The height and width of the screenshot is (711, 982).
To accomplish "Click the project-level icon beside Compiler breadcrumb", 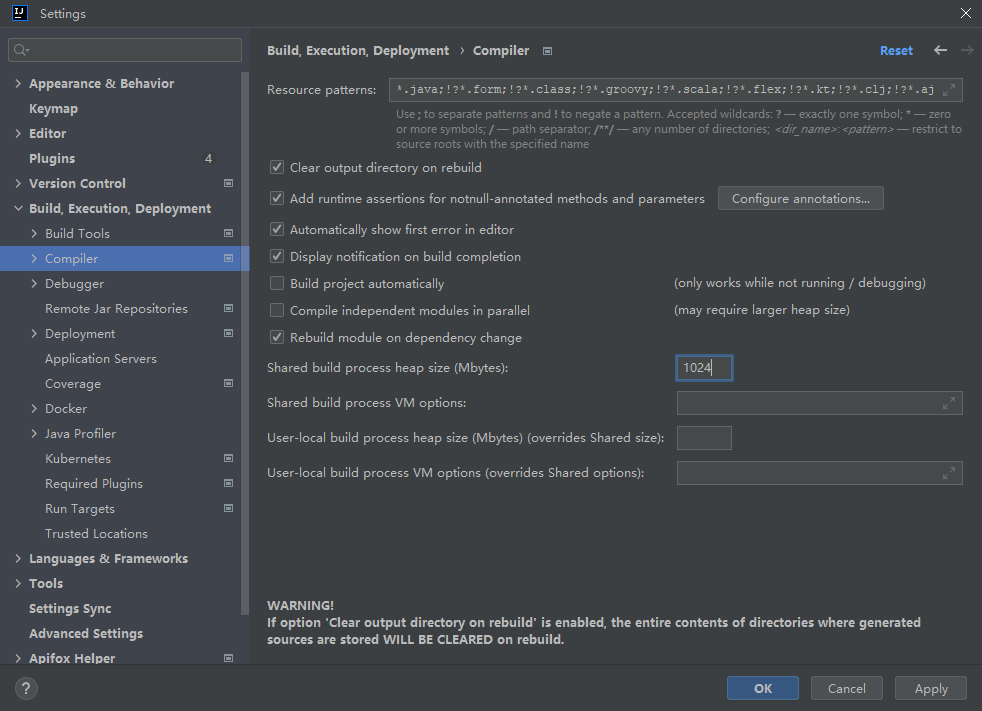I will coord(548,51).
